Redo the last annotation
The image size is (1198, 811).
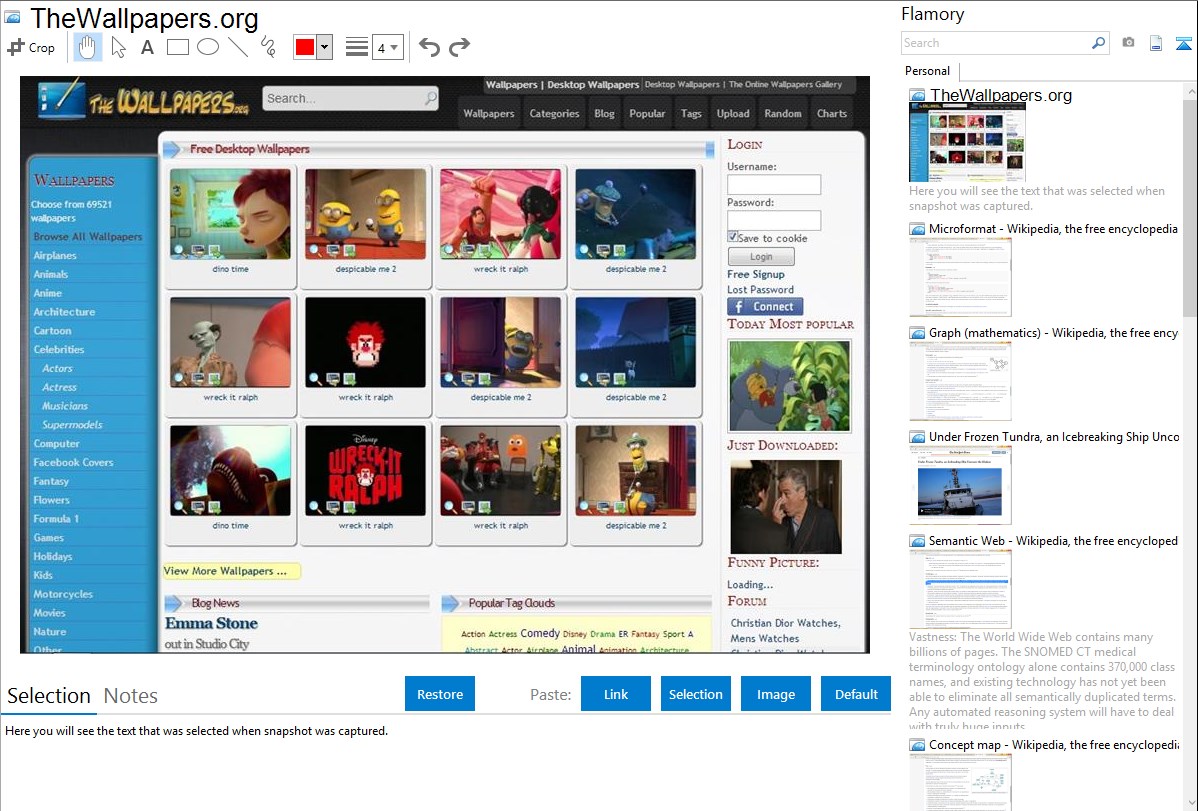[459, 47]
